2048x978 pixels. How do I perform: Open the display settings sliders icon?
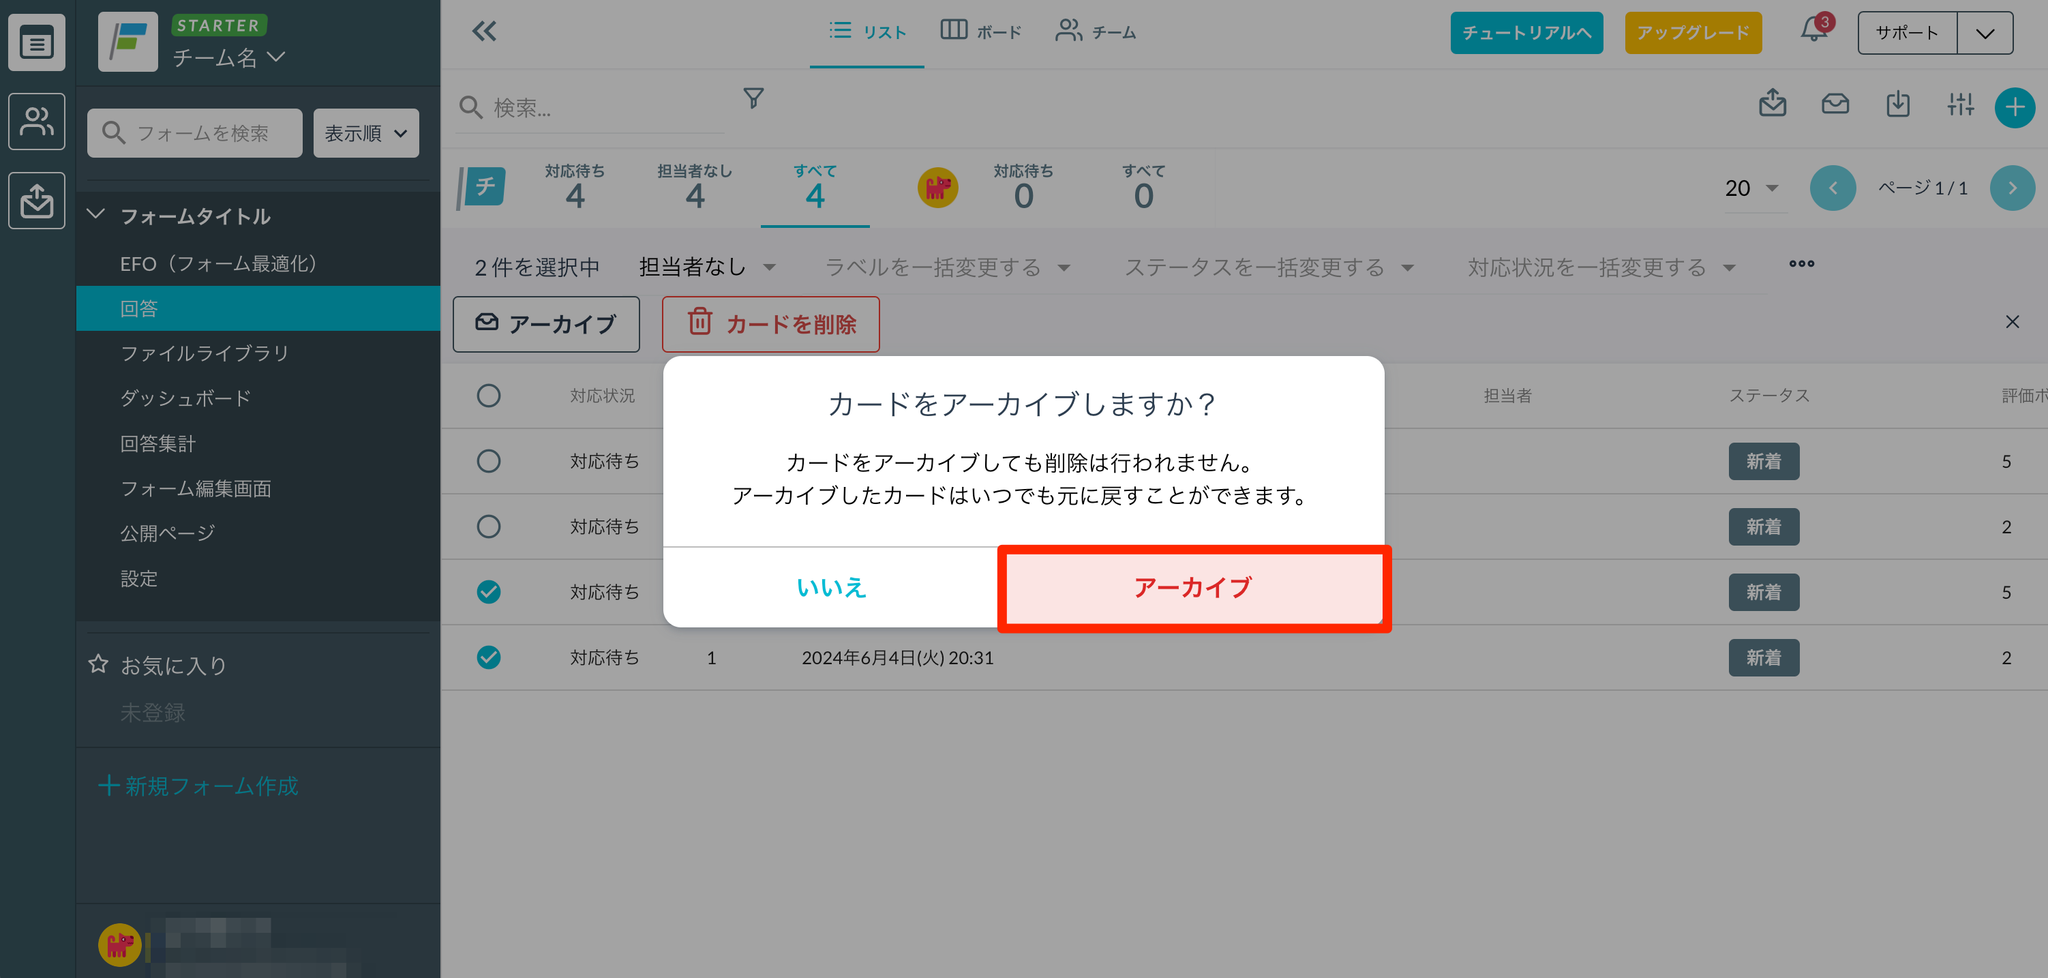pos(1960,104)
